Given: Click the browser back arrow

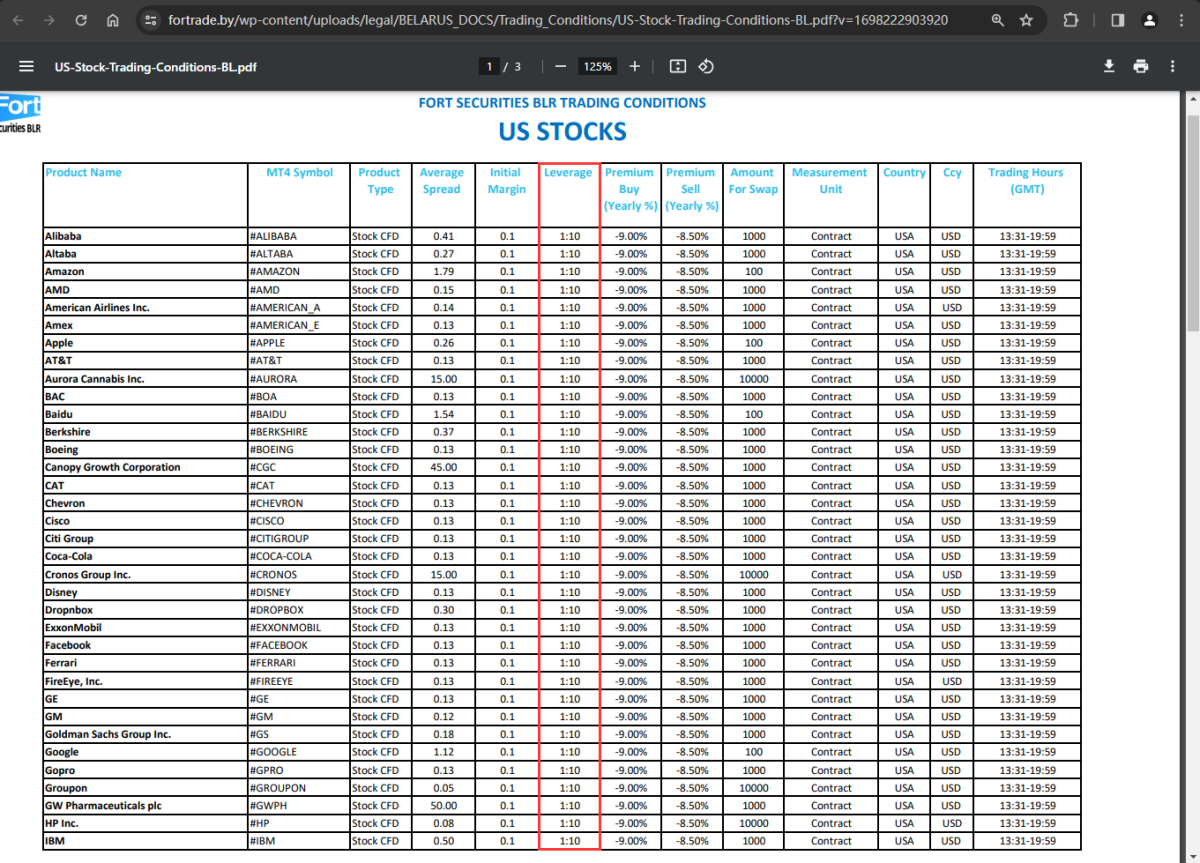Looking at the screenshot, I should [17, 20].
